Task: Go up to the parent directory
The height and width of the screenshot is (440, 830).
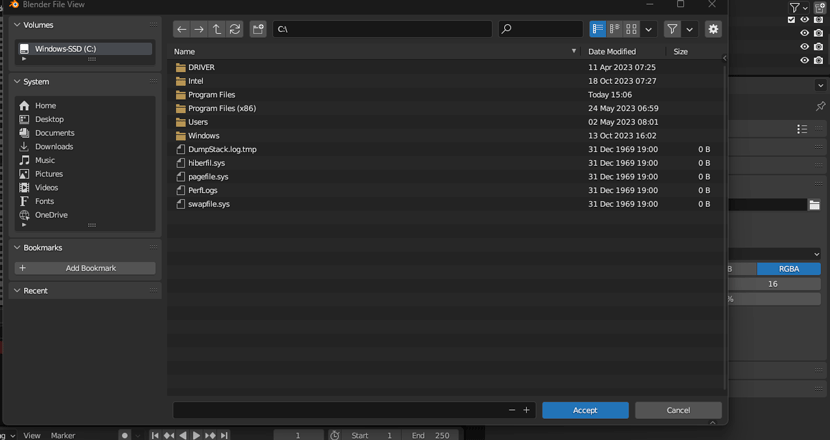Action: tap(217, 29)
